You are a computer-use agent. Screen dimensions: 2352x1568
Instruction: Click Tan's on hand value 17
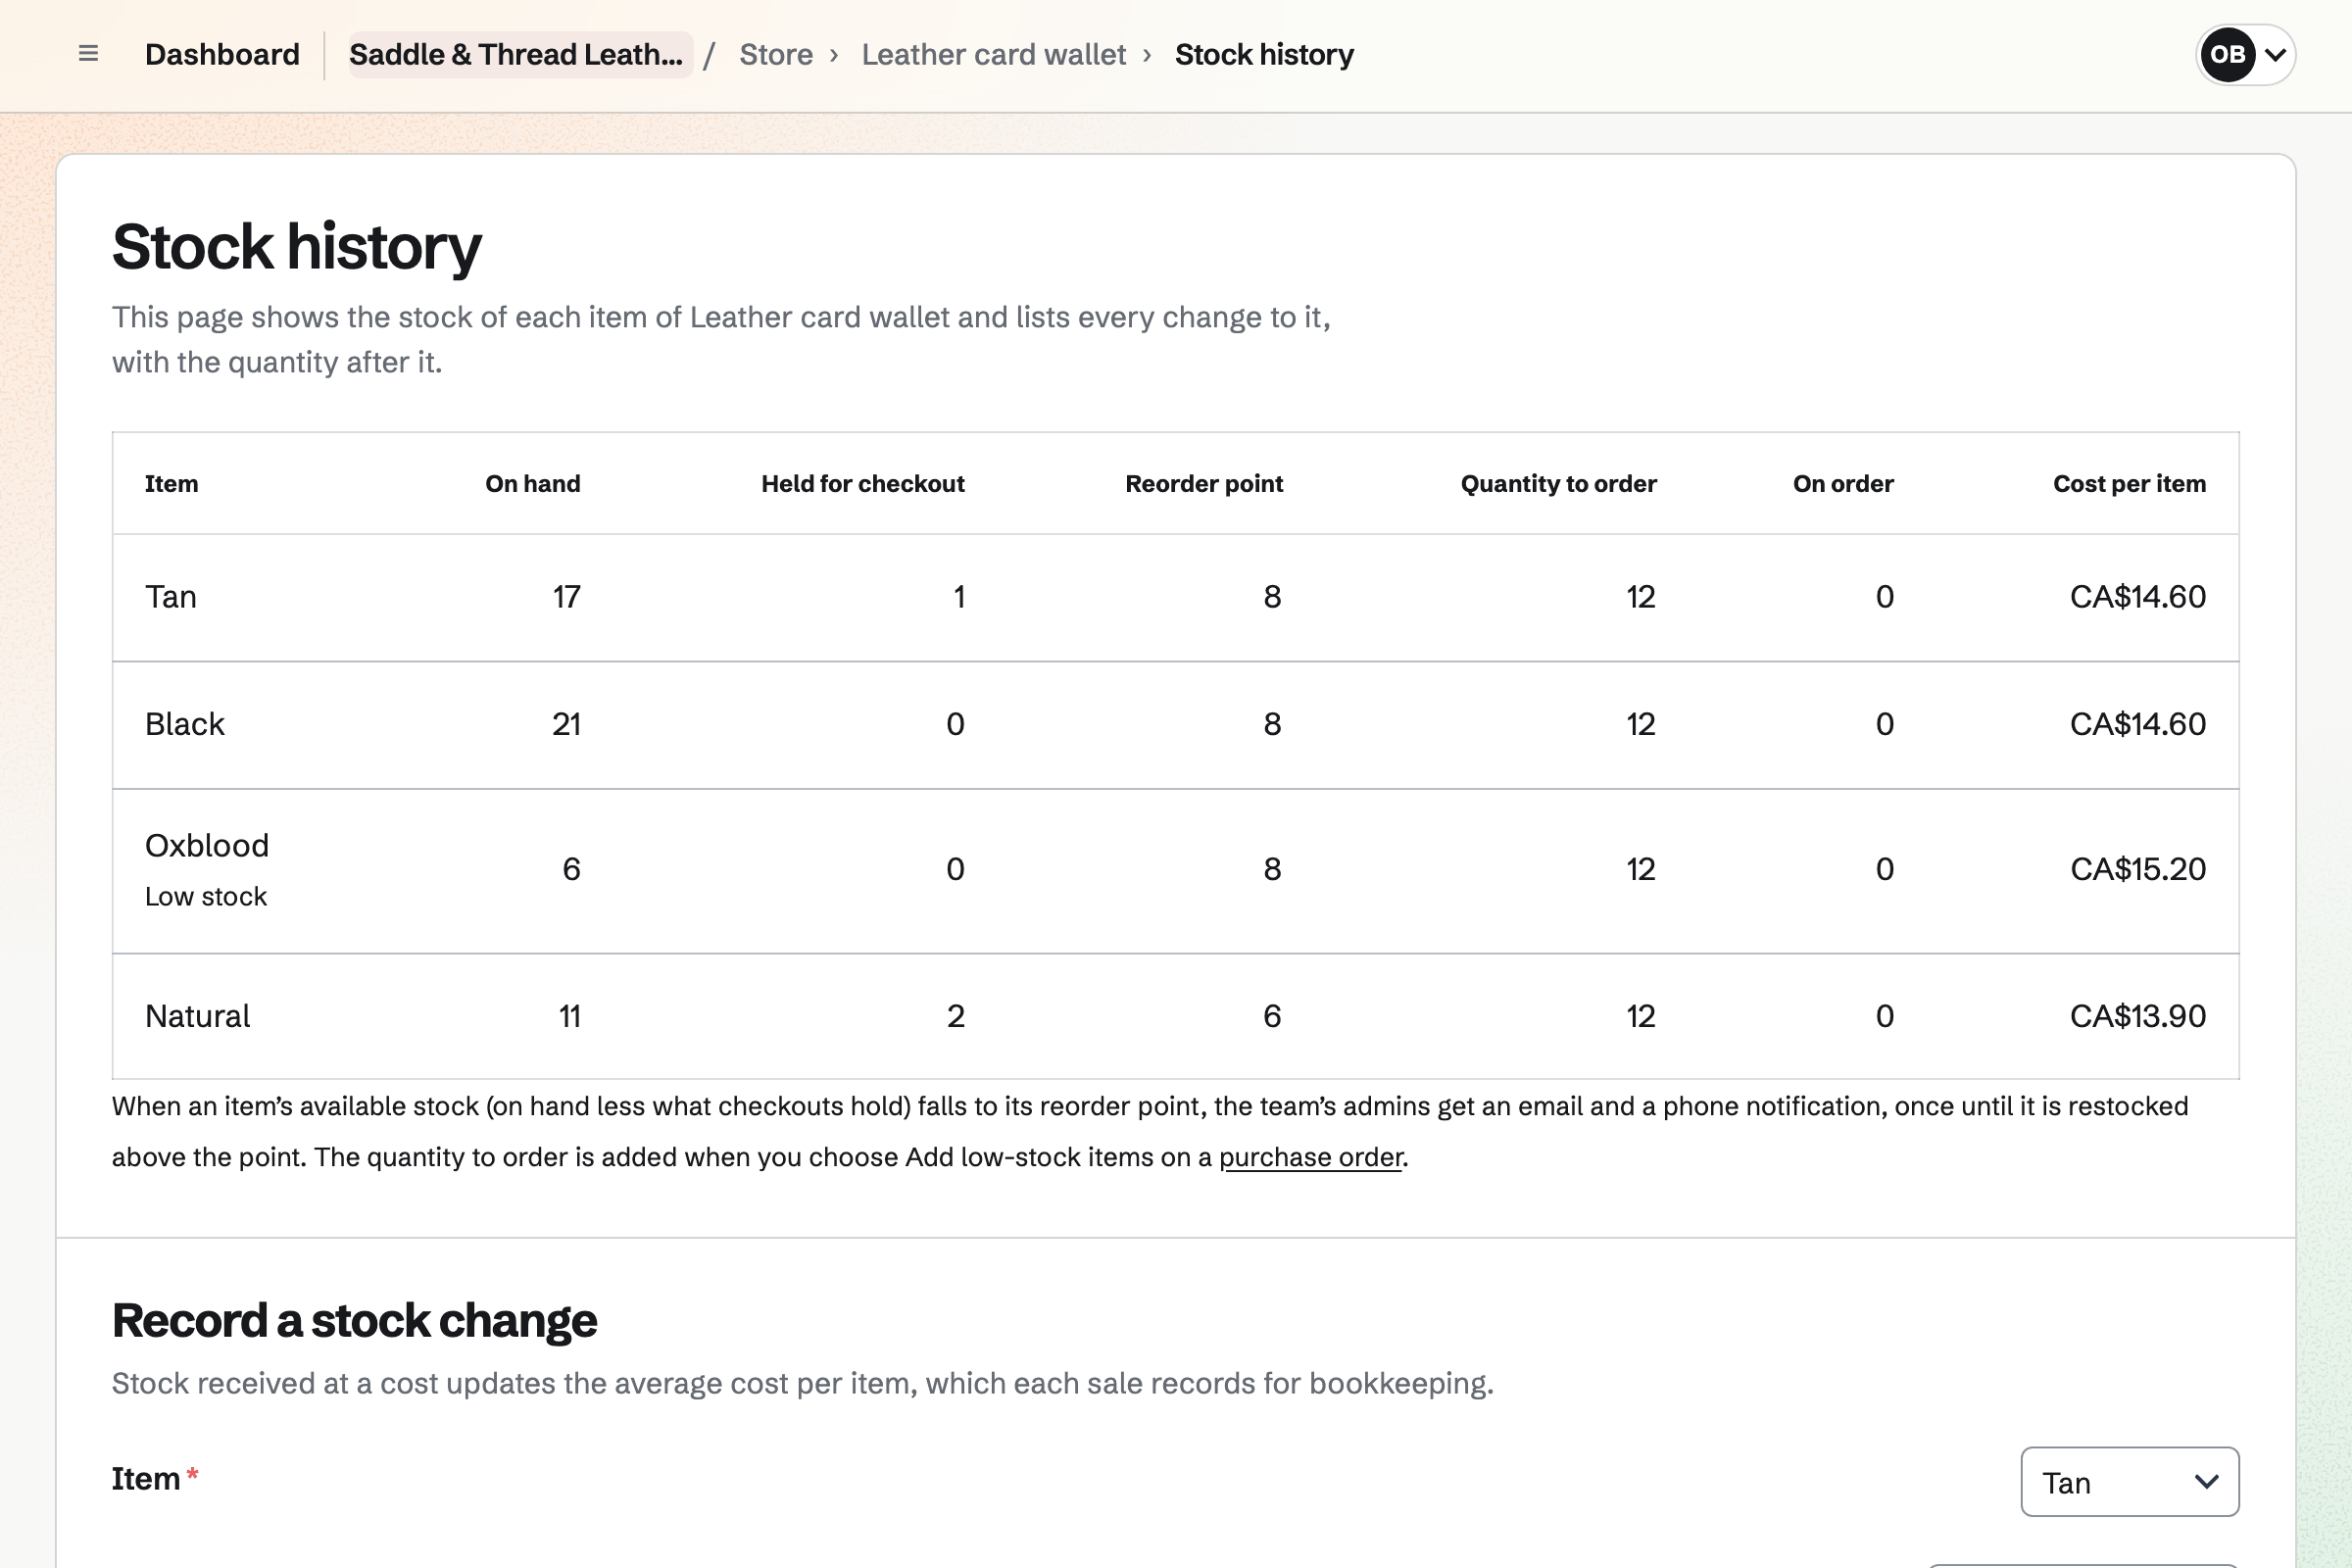pos(566,597)
